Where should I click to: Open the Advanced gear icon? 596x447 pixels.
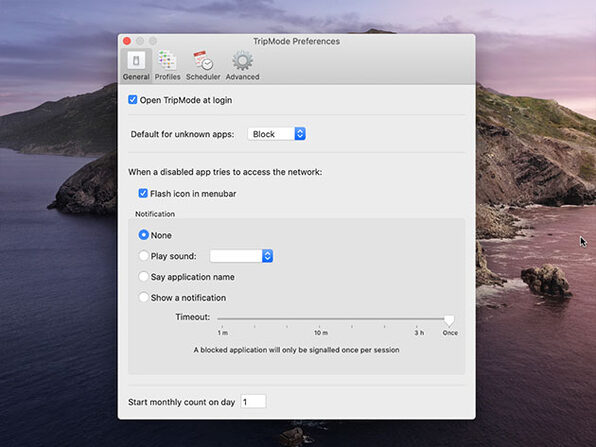click(243, 61)
